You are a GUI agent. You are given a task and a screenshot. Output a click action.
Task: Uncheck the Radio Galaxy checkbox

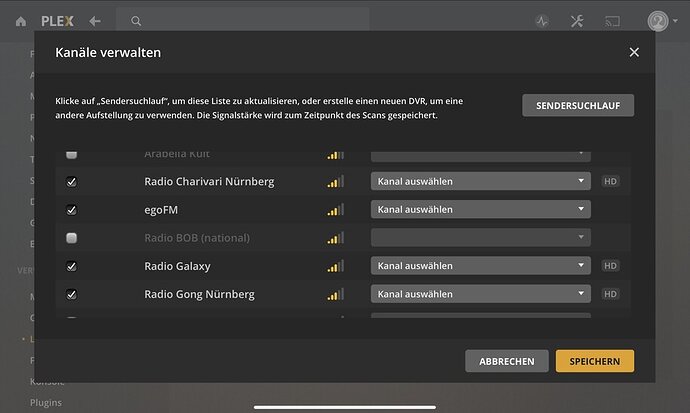(71, 266)
